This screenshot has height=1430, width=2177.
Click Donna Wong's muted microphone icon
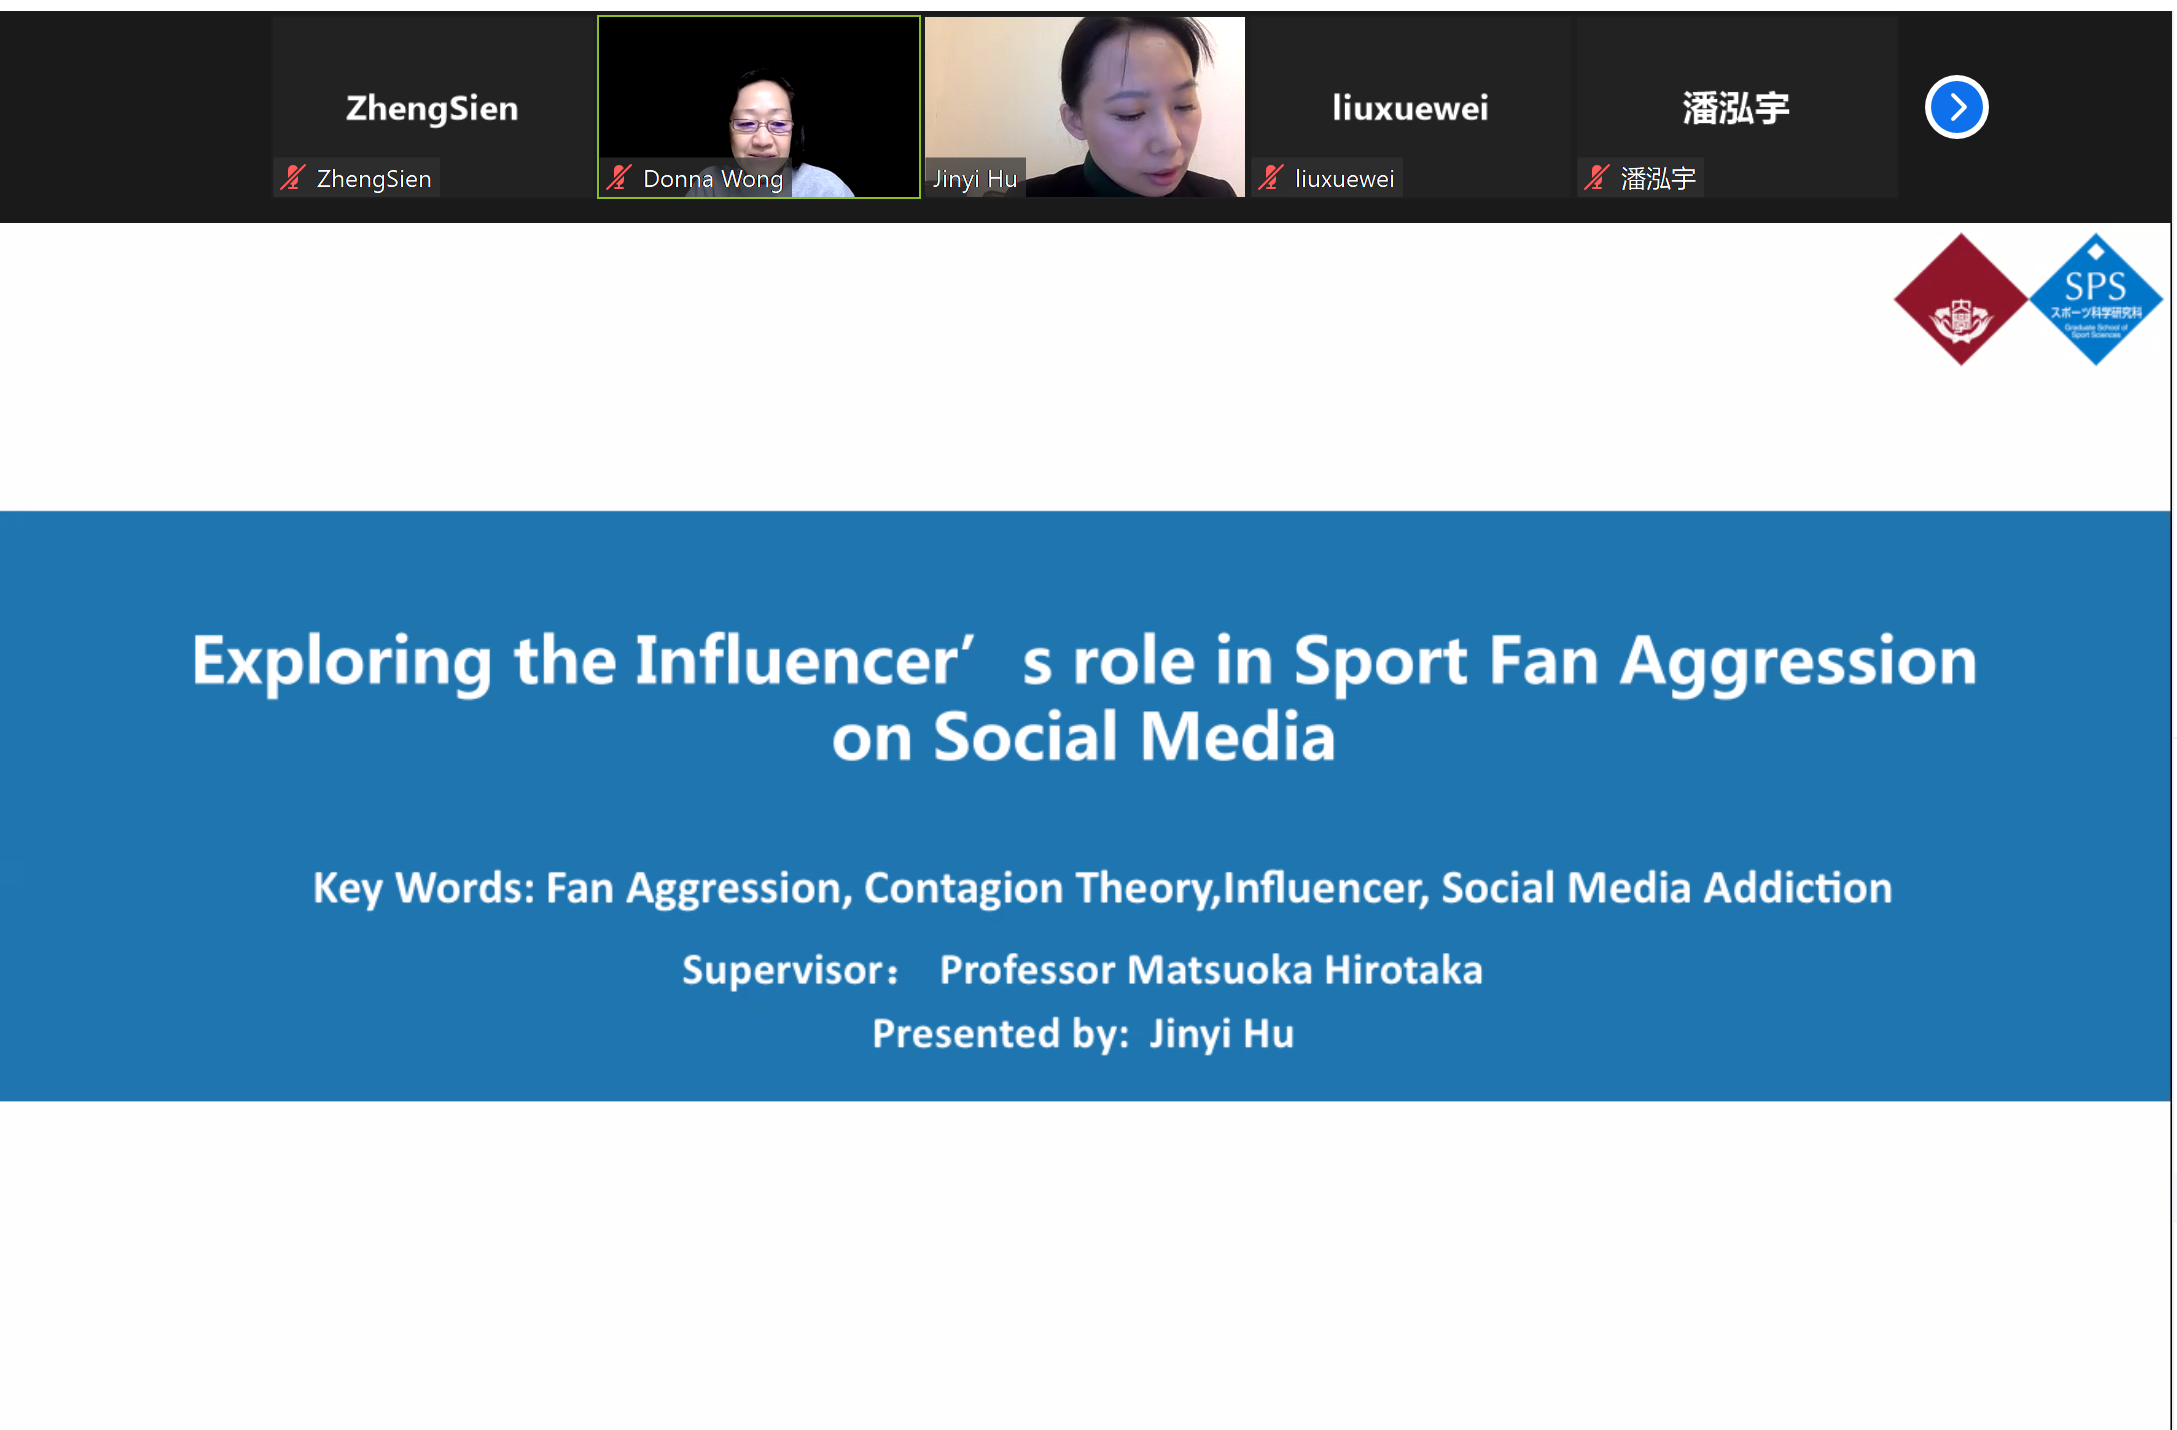(619, 178)
